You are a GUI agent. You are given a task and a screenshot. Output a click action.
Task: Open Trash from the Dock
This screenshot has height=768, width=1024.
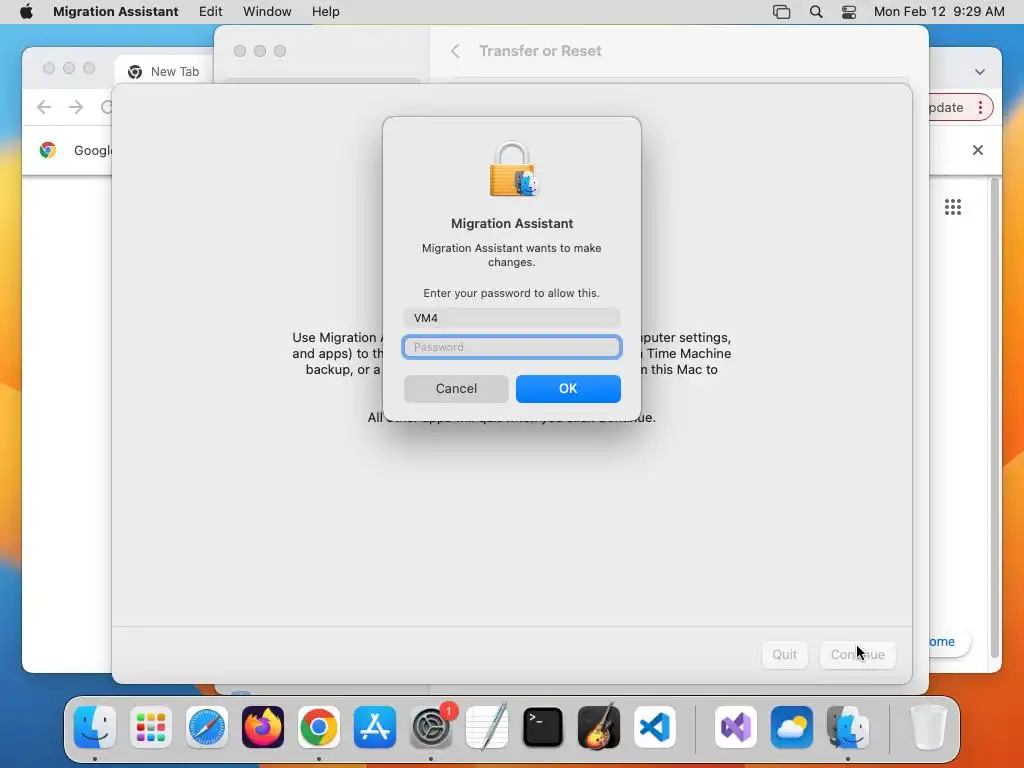[928, 727]
